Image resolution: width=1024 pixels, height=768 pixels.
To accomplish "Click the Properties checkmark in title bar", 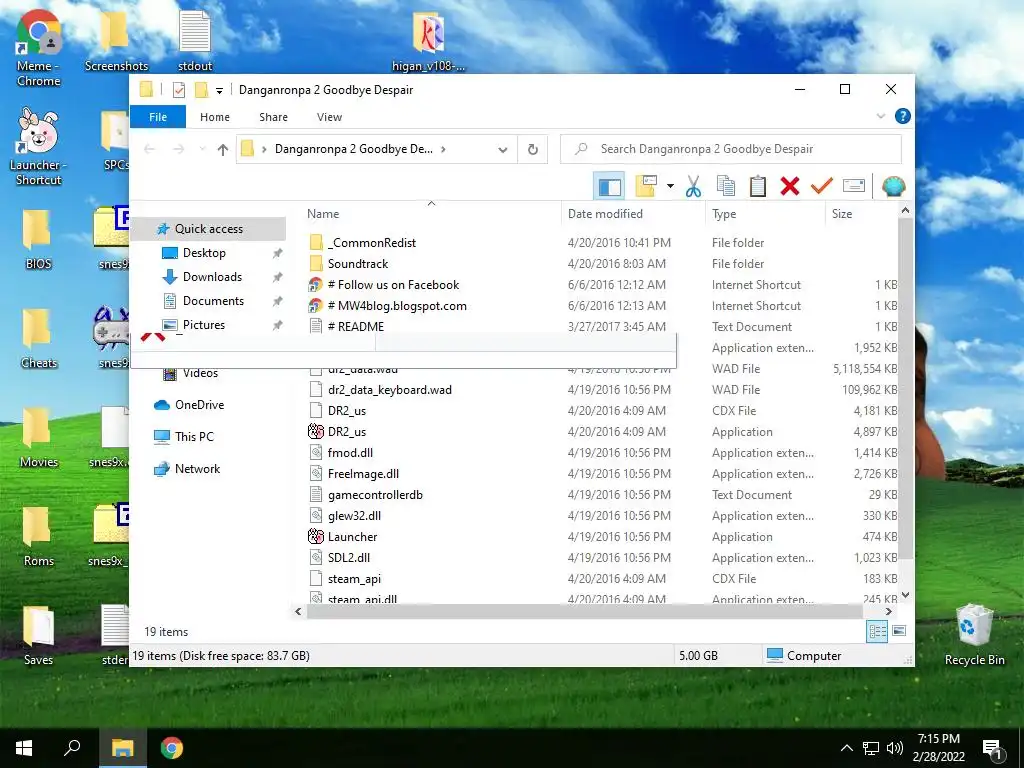I will (x=179, y=90).
